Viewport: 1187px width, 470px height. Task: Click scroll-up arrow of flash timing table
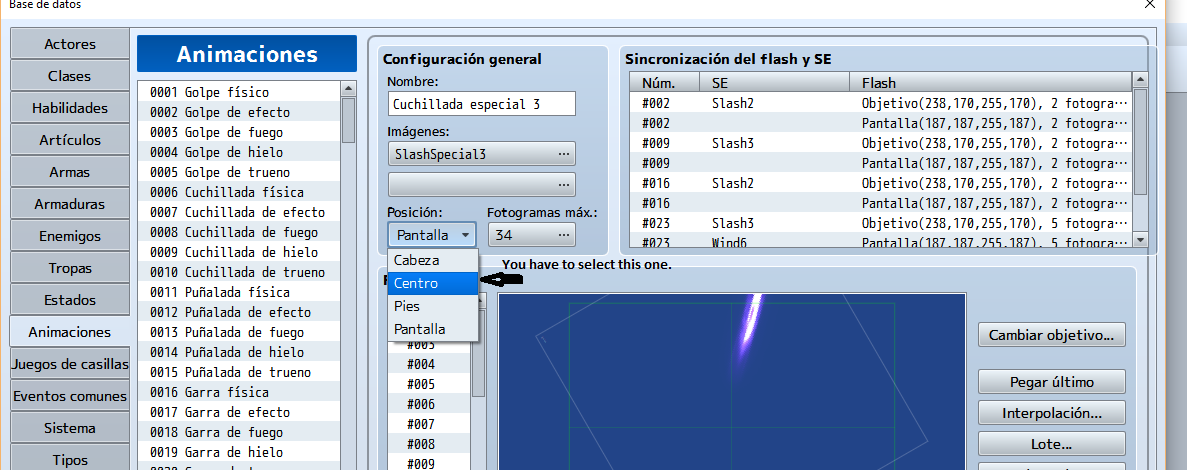[x=1140, y=80]
